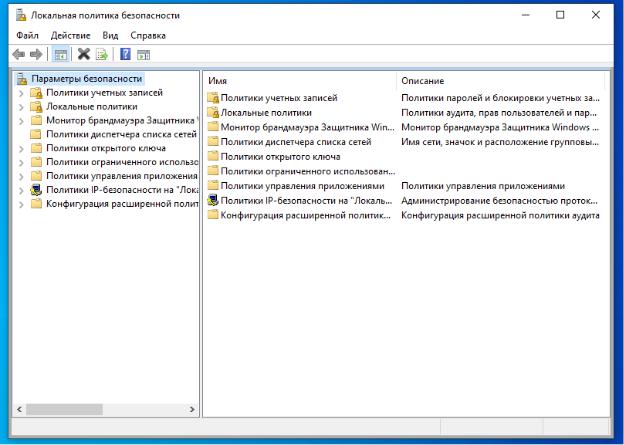The image size is (624, 445).
Task: Open the Действие menu
Action: [x=70, y=35]
